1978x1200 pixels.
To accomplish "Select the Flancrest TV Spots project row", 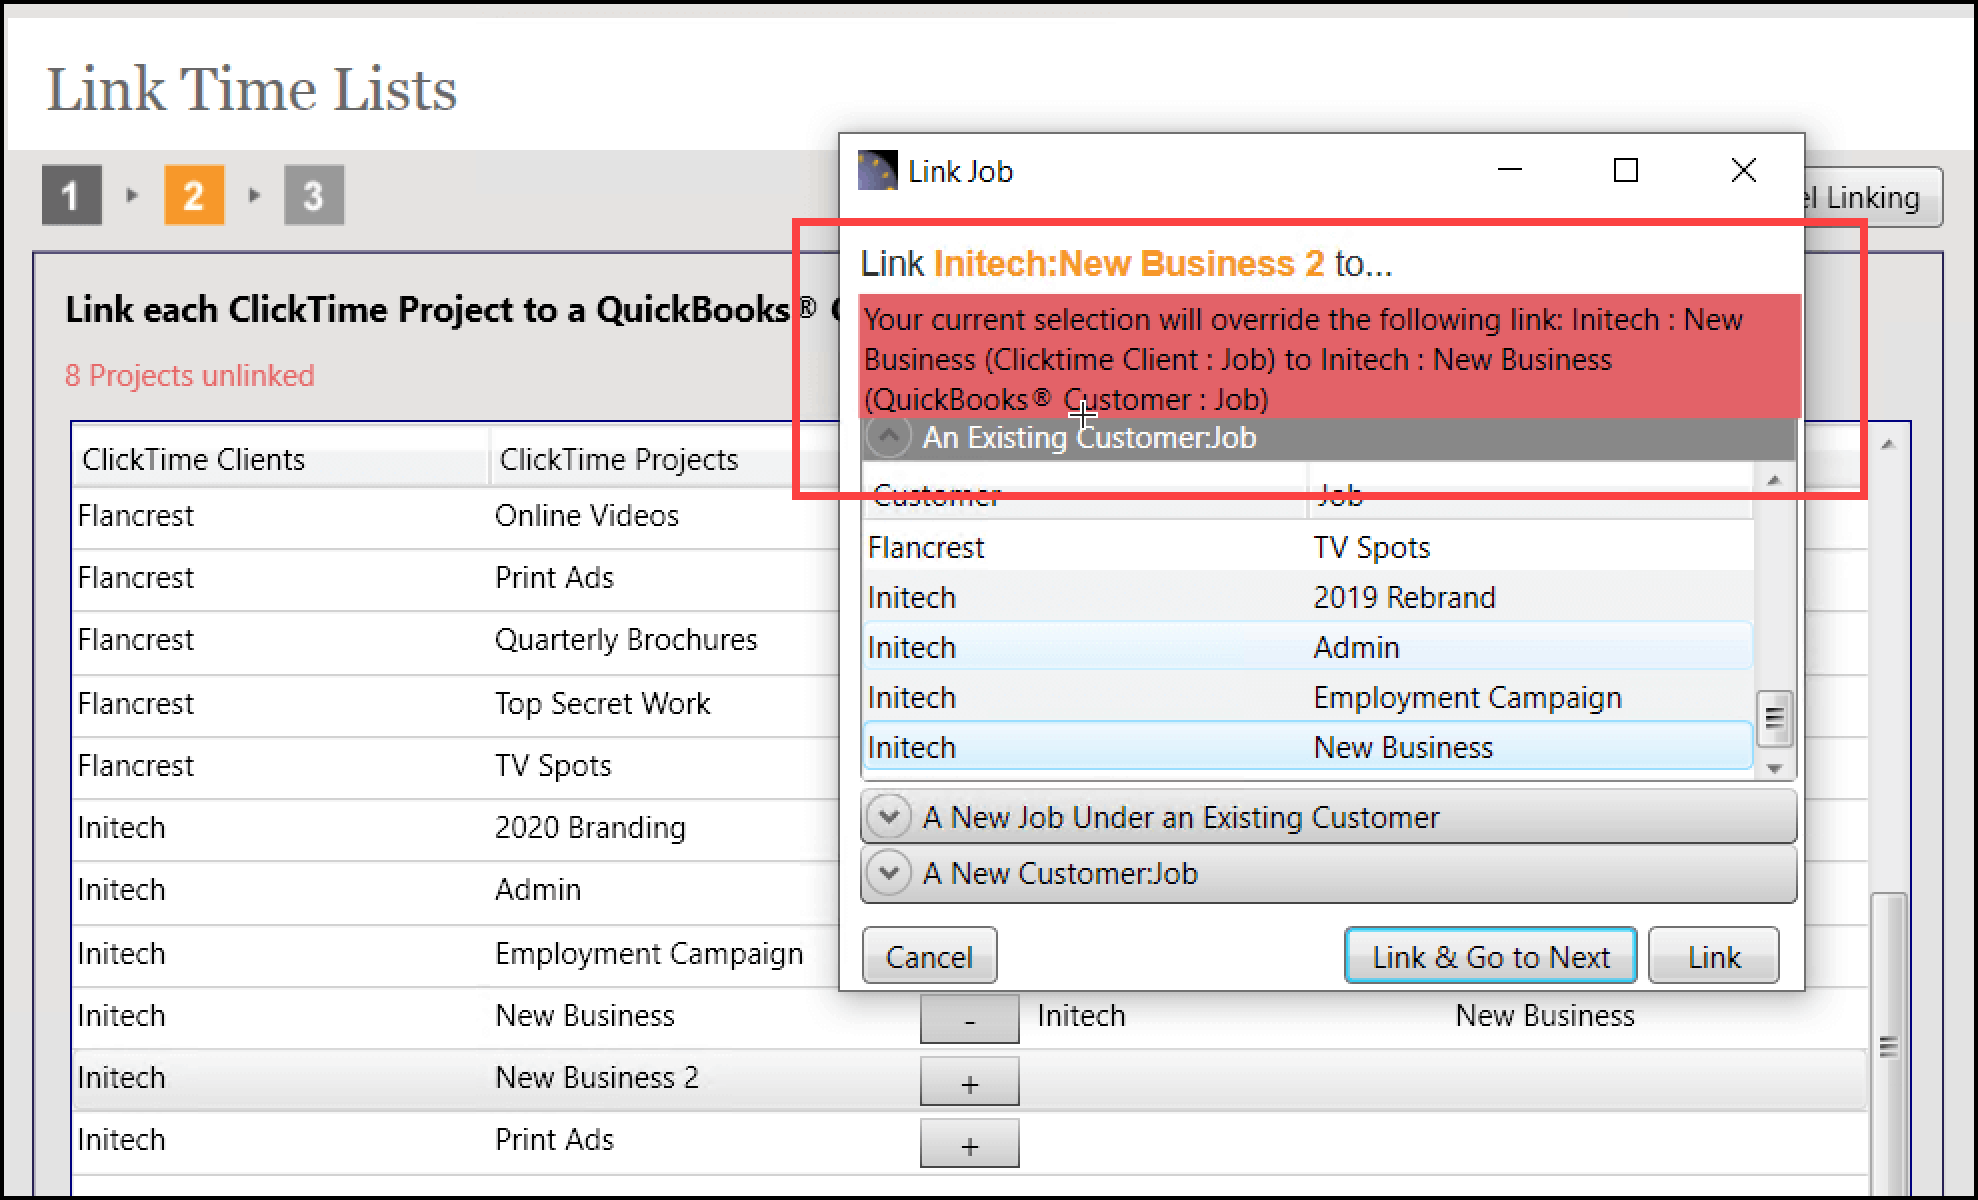I will 456,766.
